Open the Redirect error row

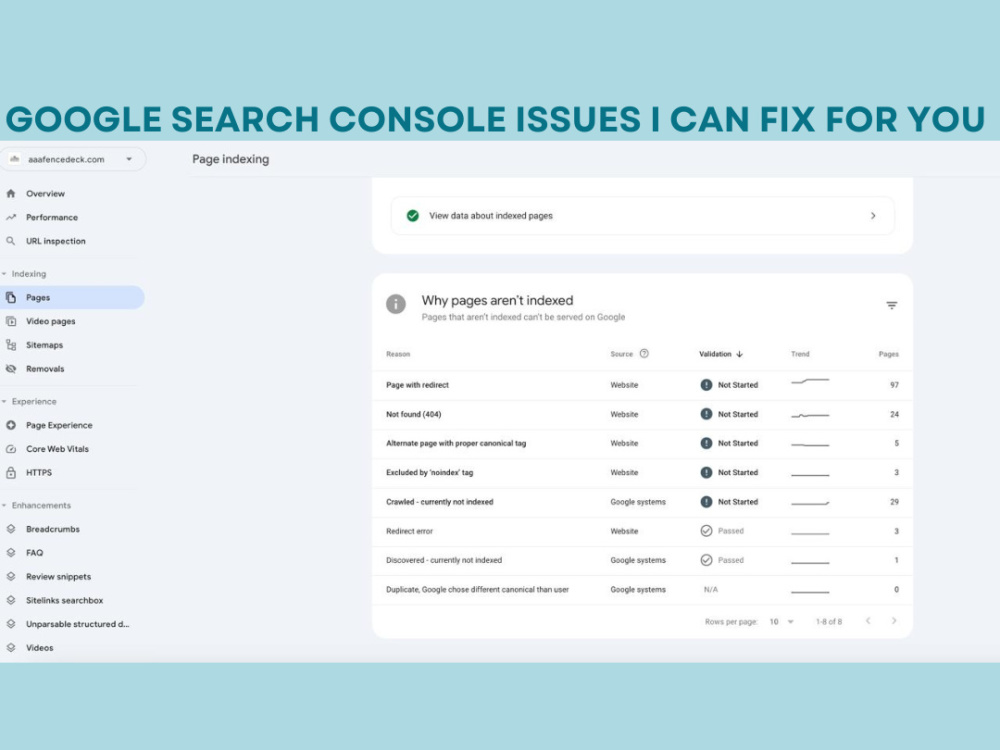pos(642,531)
